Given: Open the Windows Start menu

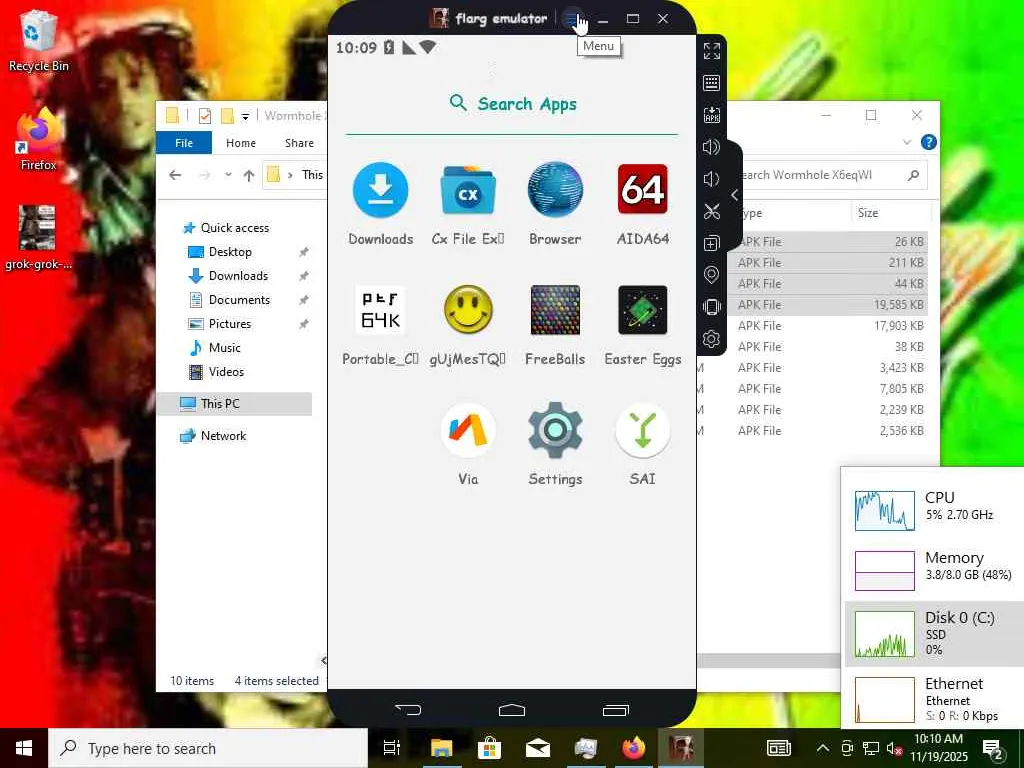Looking at the screenshot, I should coord(24,748).
